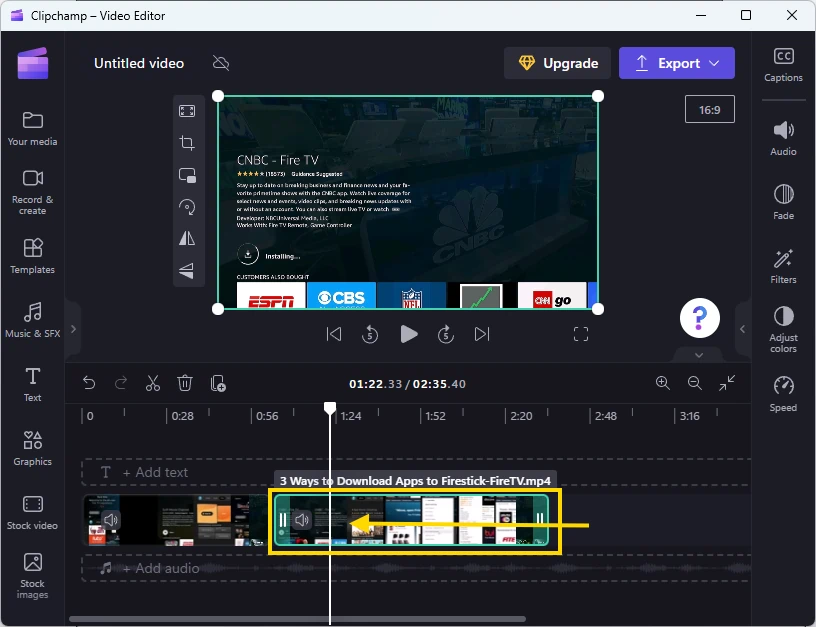Open the Graphics panel
816x627 pixels.
(32, 448)
